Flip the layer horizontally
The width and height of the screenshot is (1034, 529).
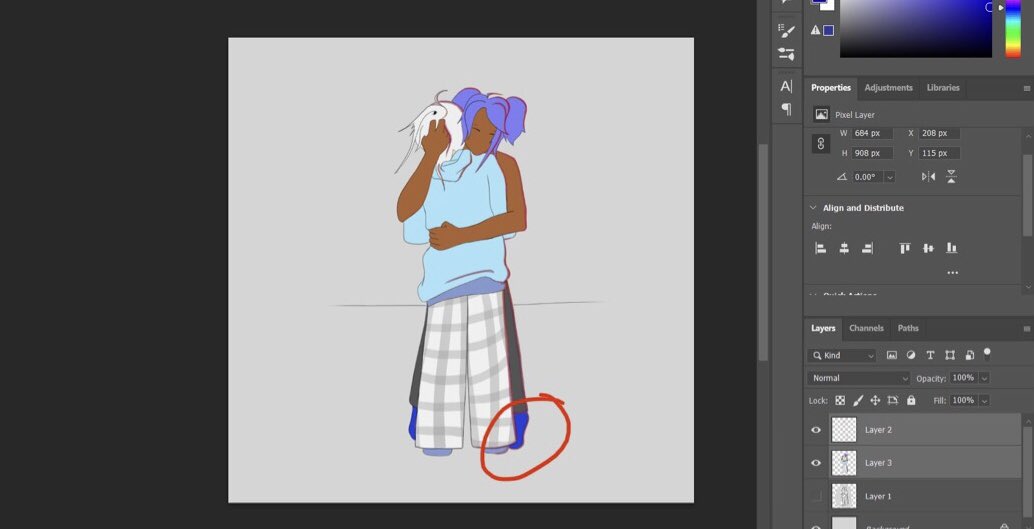928,177
